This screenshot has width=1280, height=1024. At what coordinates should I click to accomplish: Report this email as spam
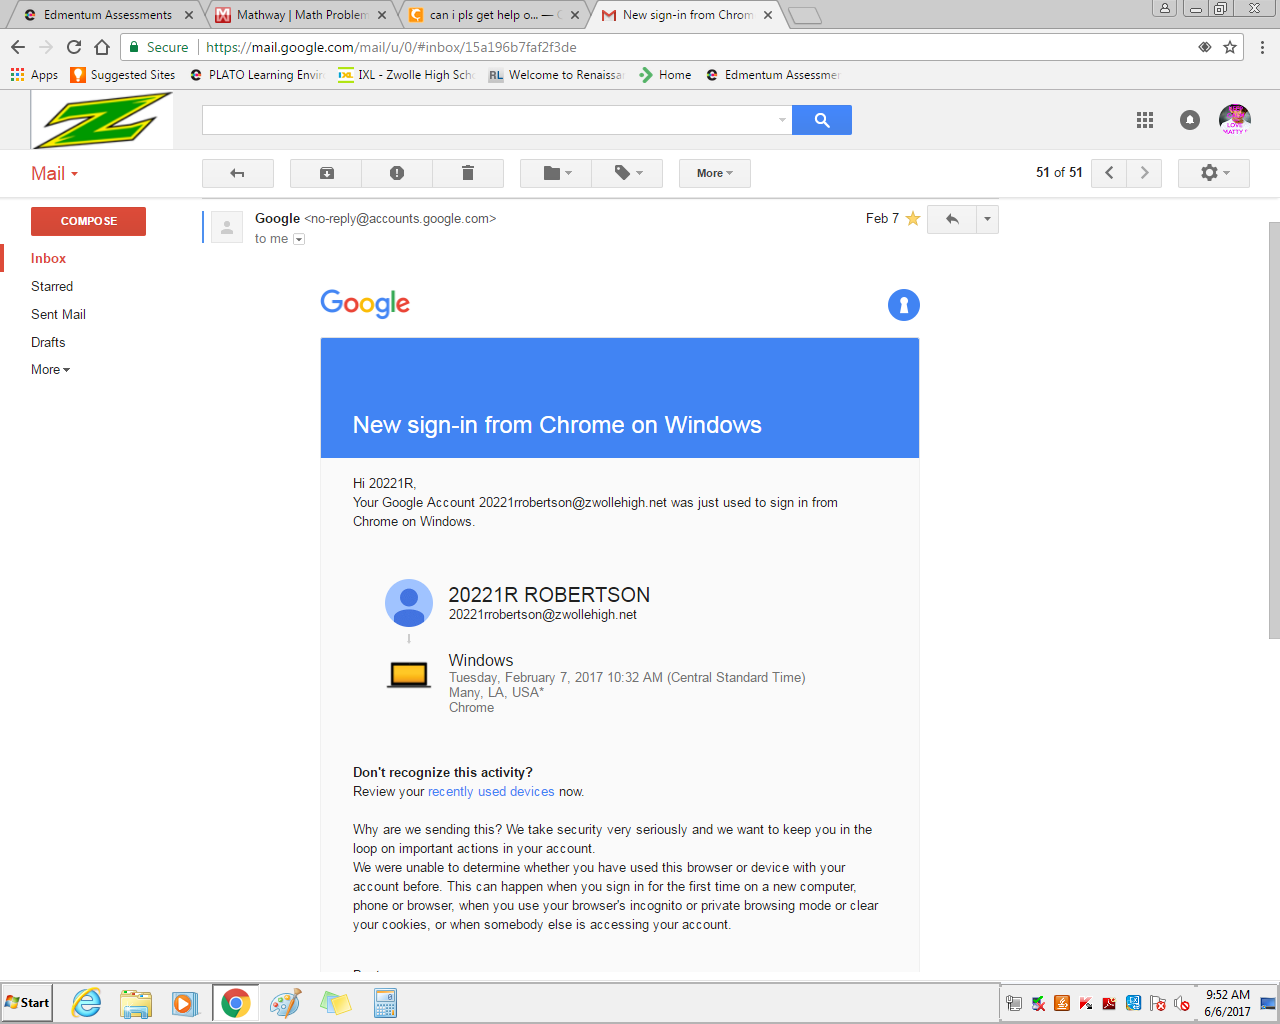coord(397,173)
